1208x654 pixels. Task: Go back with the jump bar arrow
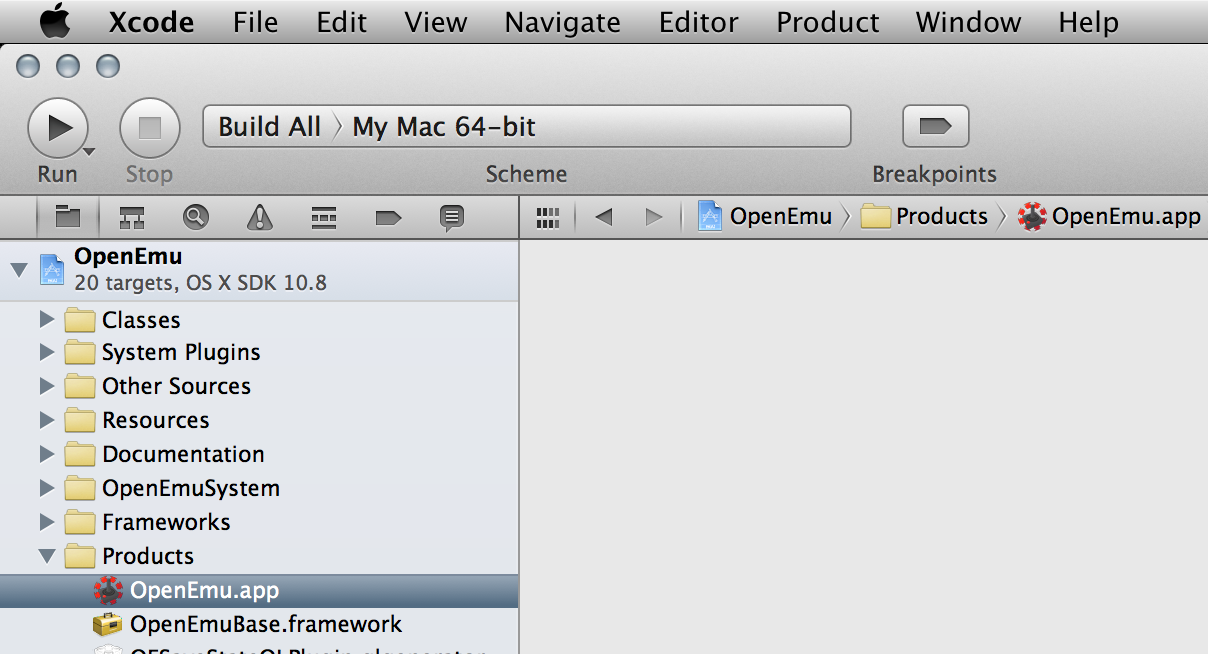point(603,217)
